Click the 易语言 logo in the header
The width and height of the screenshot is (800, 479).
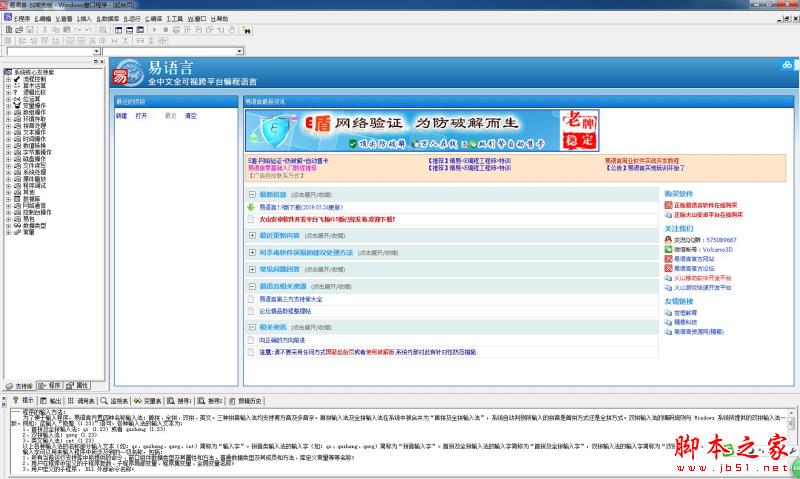pyautogui.click(x=128, y=74)
